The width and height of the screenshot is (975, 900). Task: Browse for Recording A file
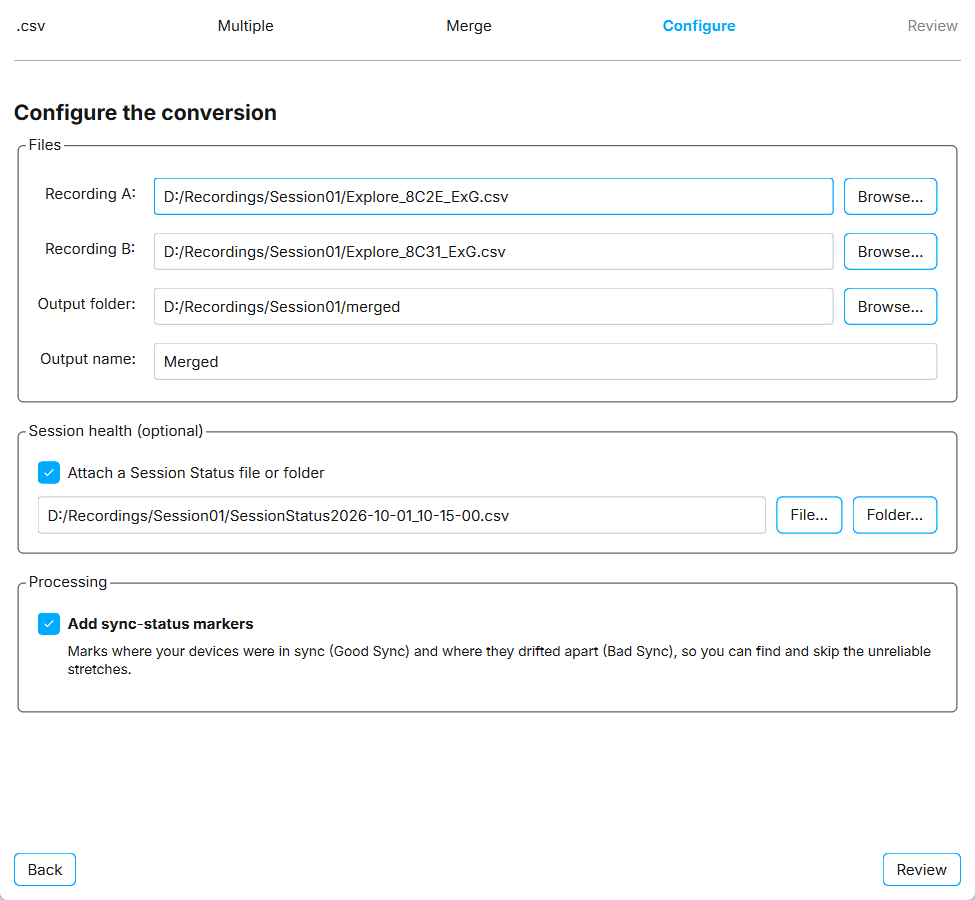coord(890,197)
